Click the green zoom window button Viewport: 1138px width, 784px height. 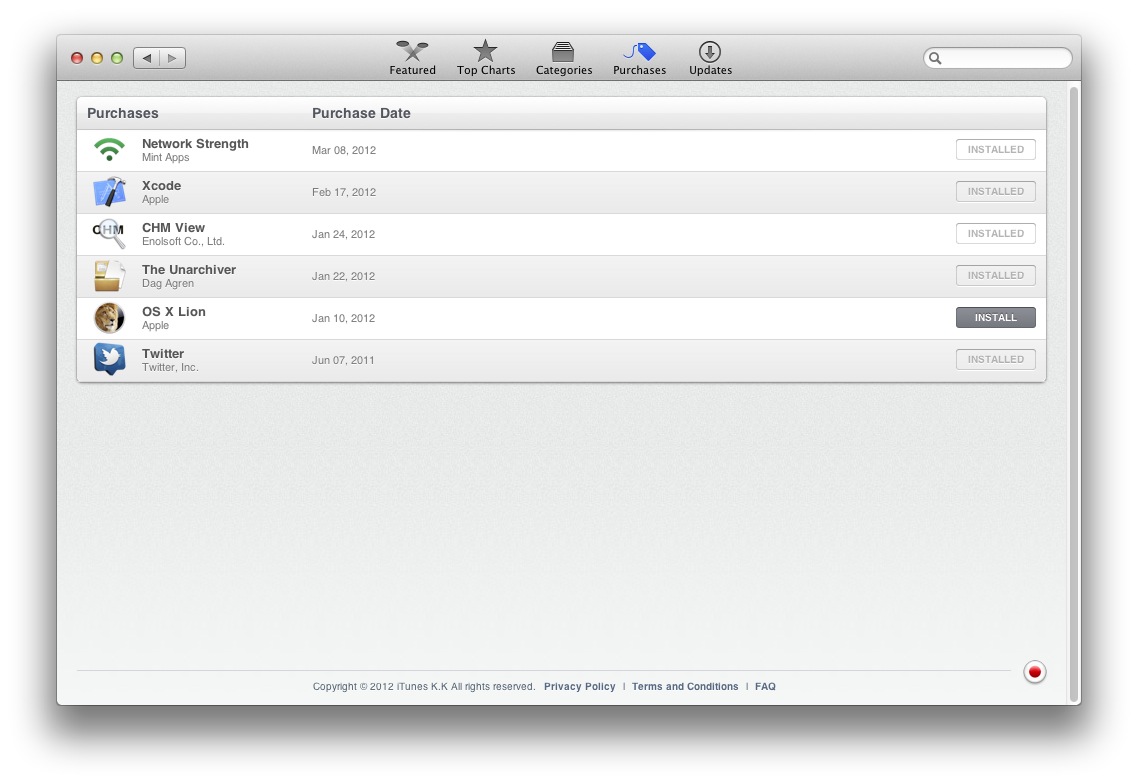[x=117, y=58]
